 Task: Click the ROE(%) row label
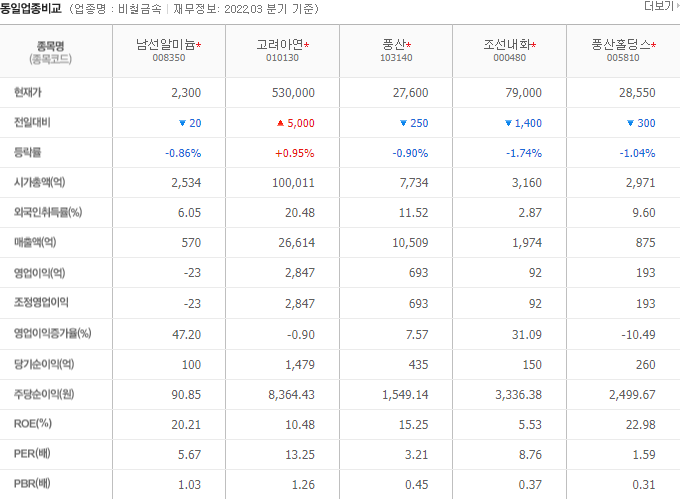33,424
